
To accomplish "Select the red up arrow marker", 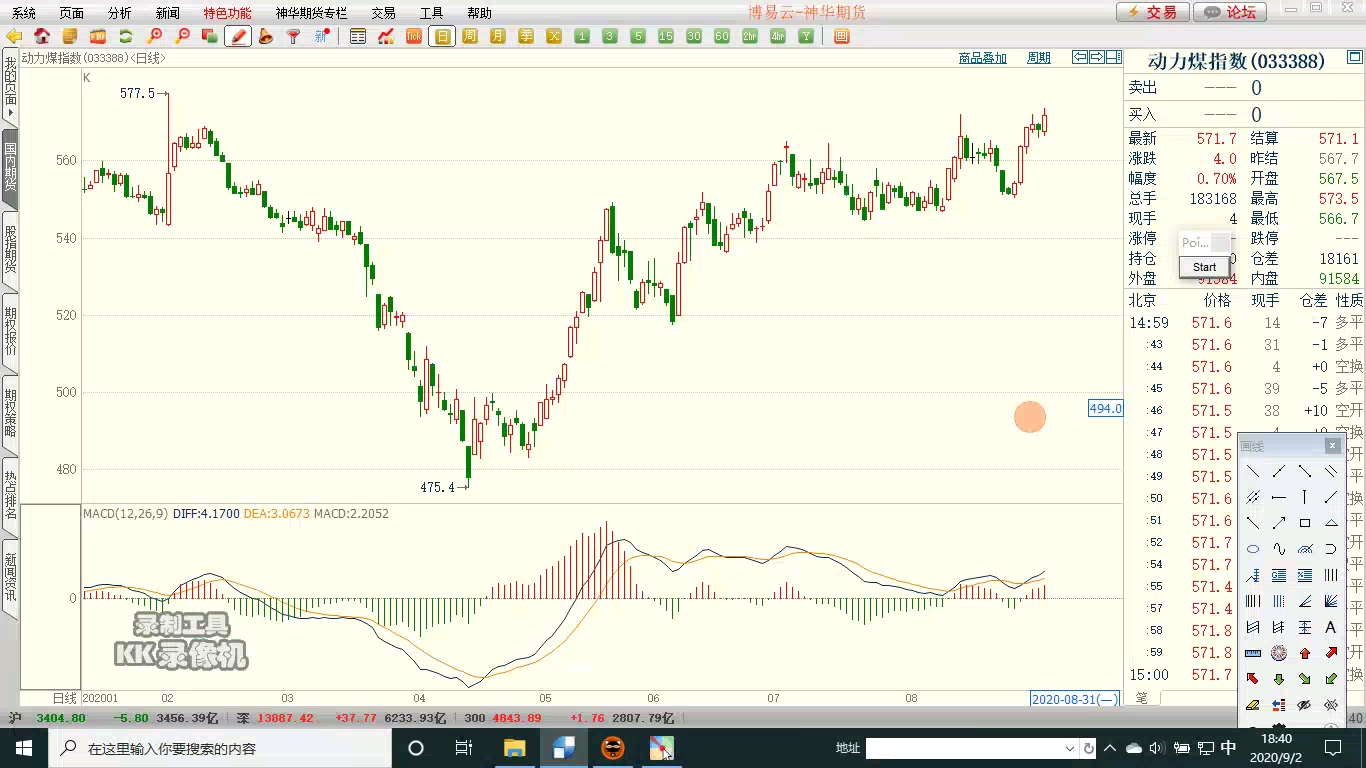I will coord(1305,653).
